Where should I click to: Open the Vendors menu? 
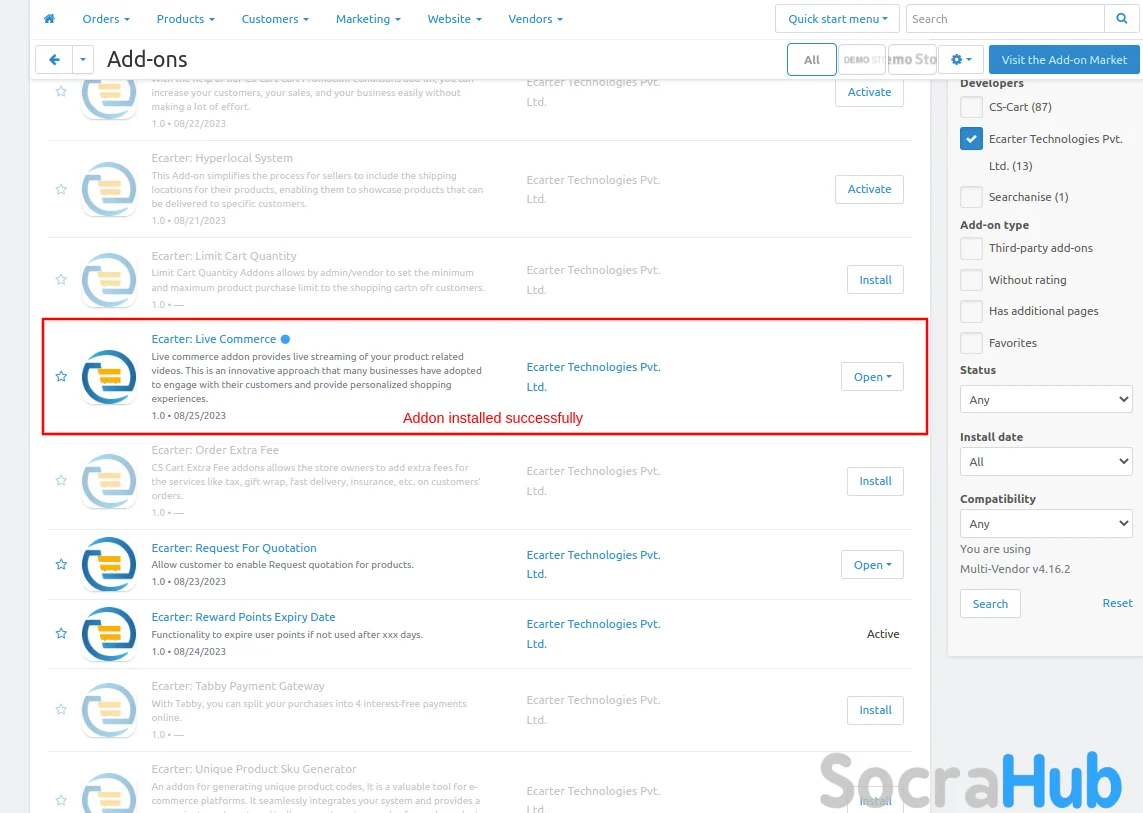click(535, 19)
